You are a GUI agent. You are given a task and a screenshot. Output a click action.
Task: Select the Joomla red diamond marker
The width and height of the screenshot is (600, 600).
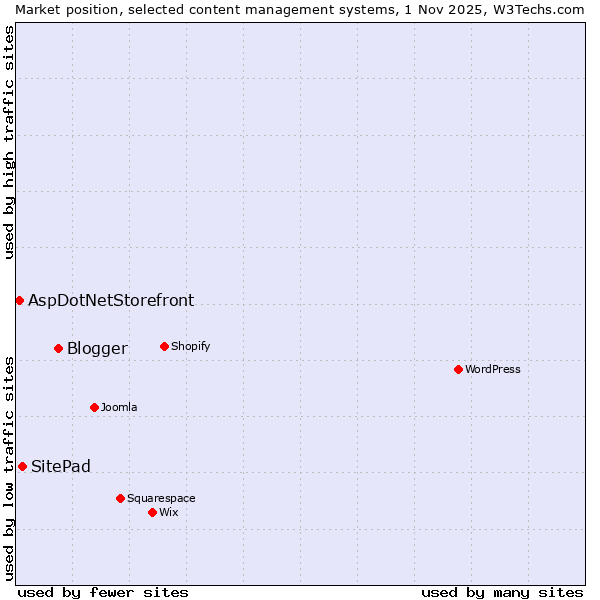coord(94,407)
